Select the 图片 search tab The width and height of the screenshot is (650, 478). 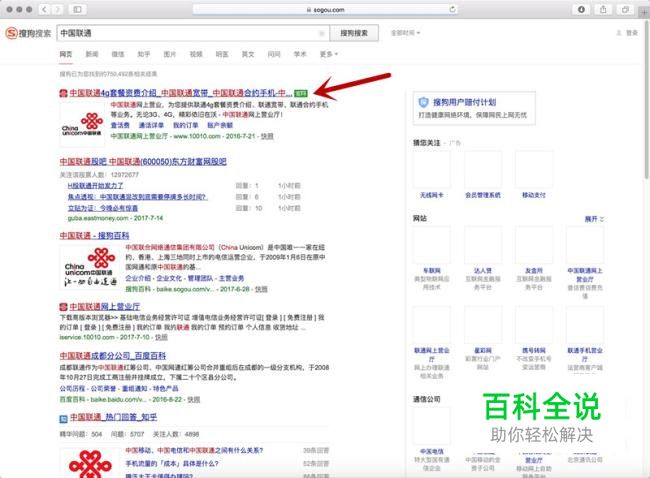coord(170,54)
